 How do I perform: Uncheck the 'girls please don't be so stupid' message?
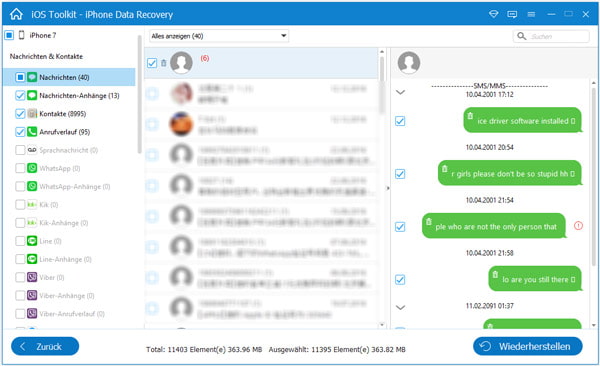(x=400, y=174)
